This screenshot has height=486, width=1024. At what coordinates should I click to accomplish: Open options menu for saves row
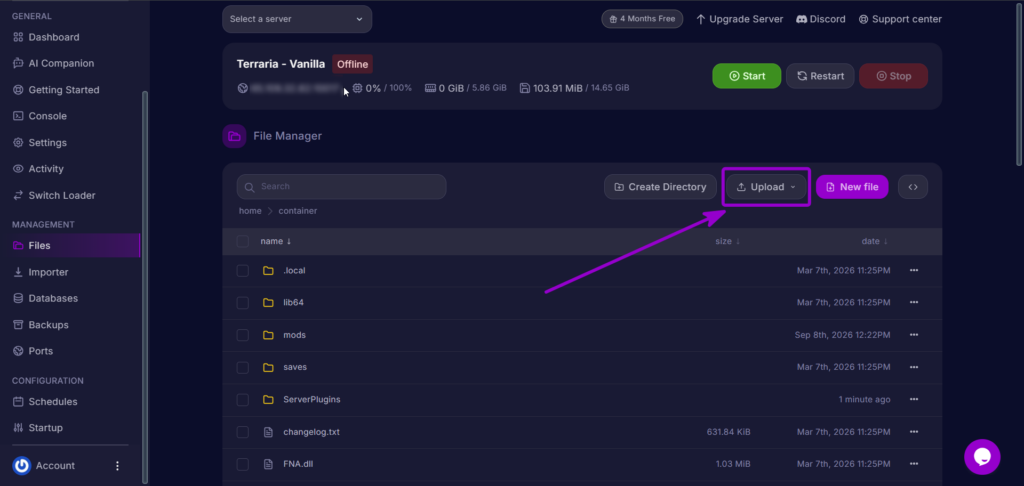click(914, 367)
